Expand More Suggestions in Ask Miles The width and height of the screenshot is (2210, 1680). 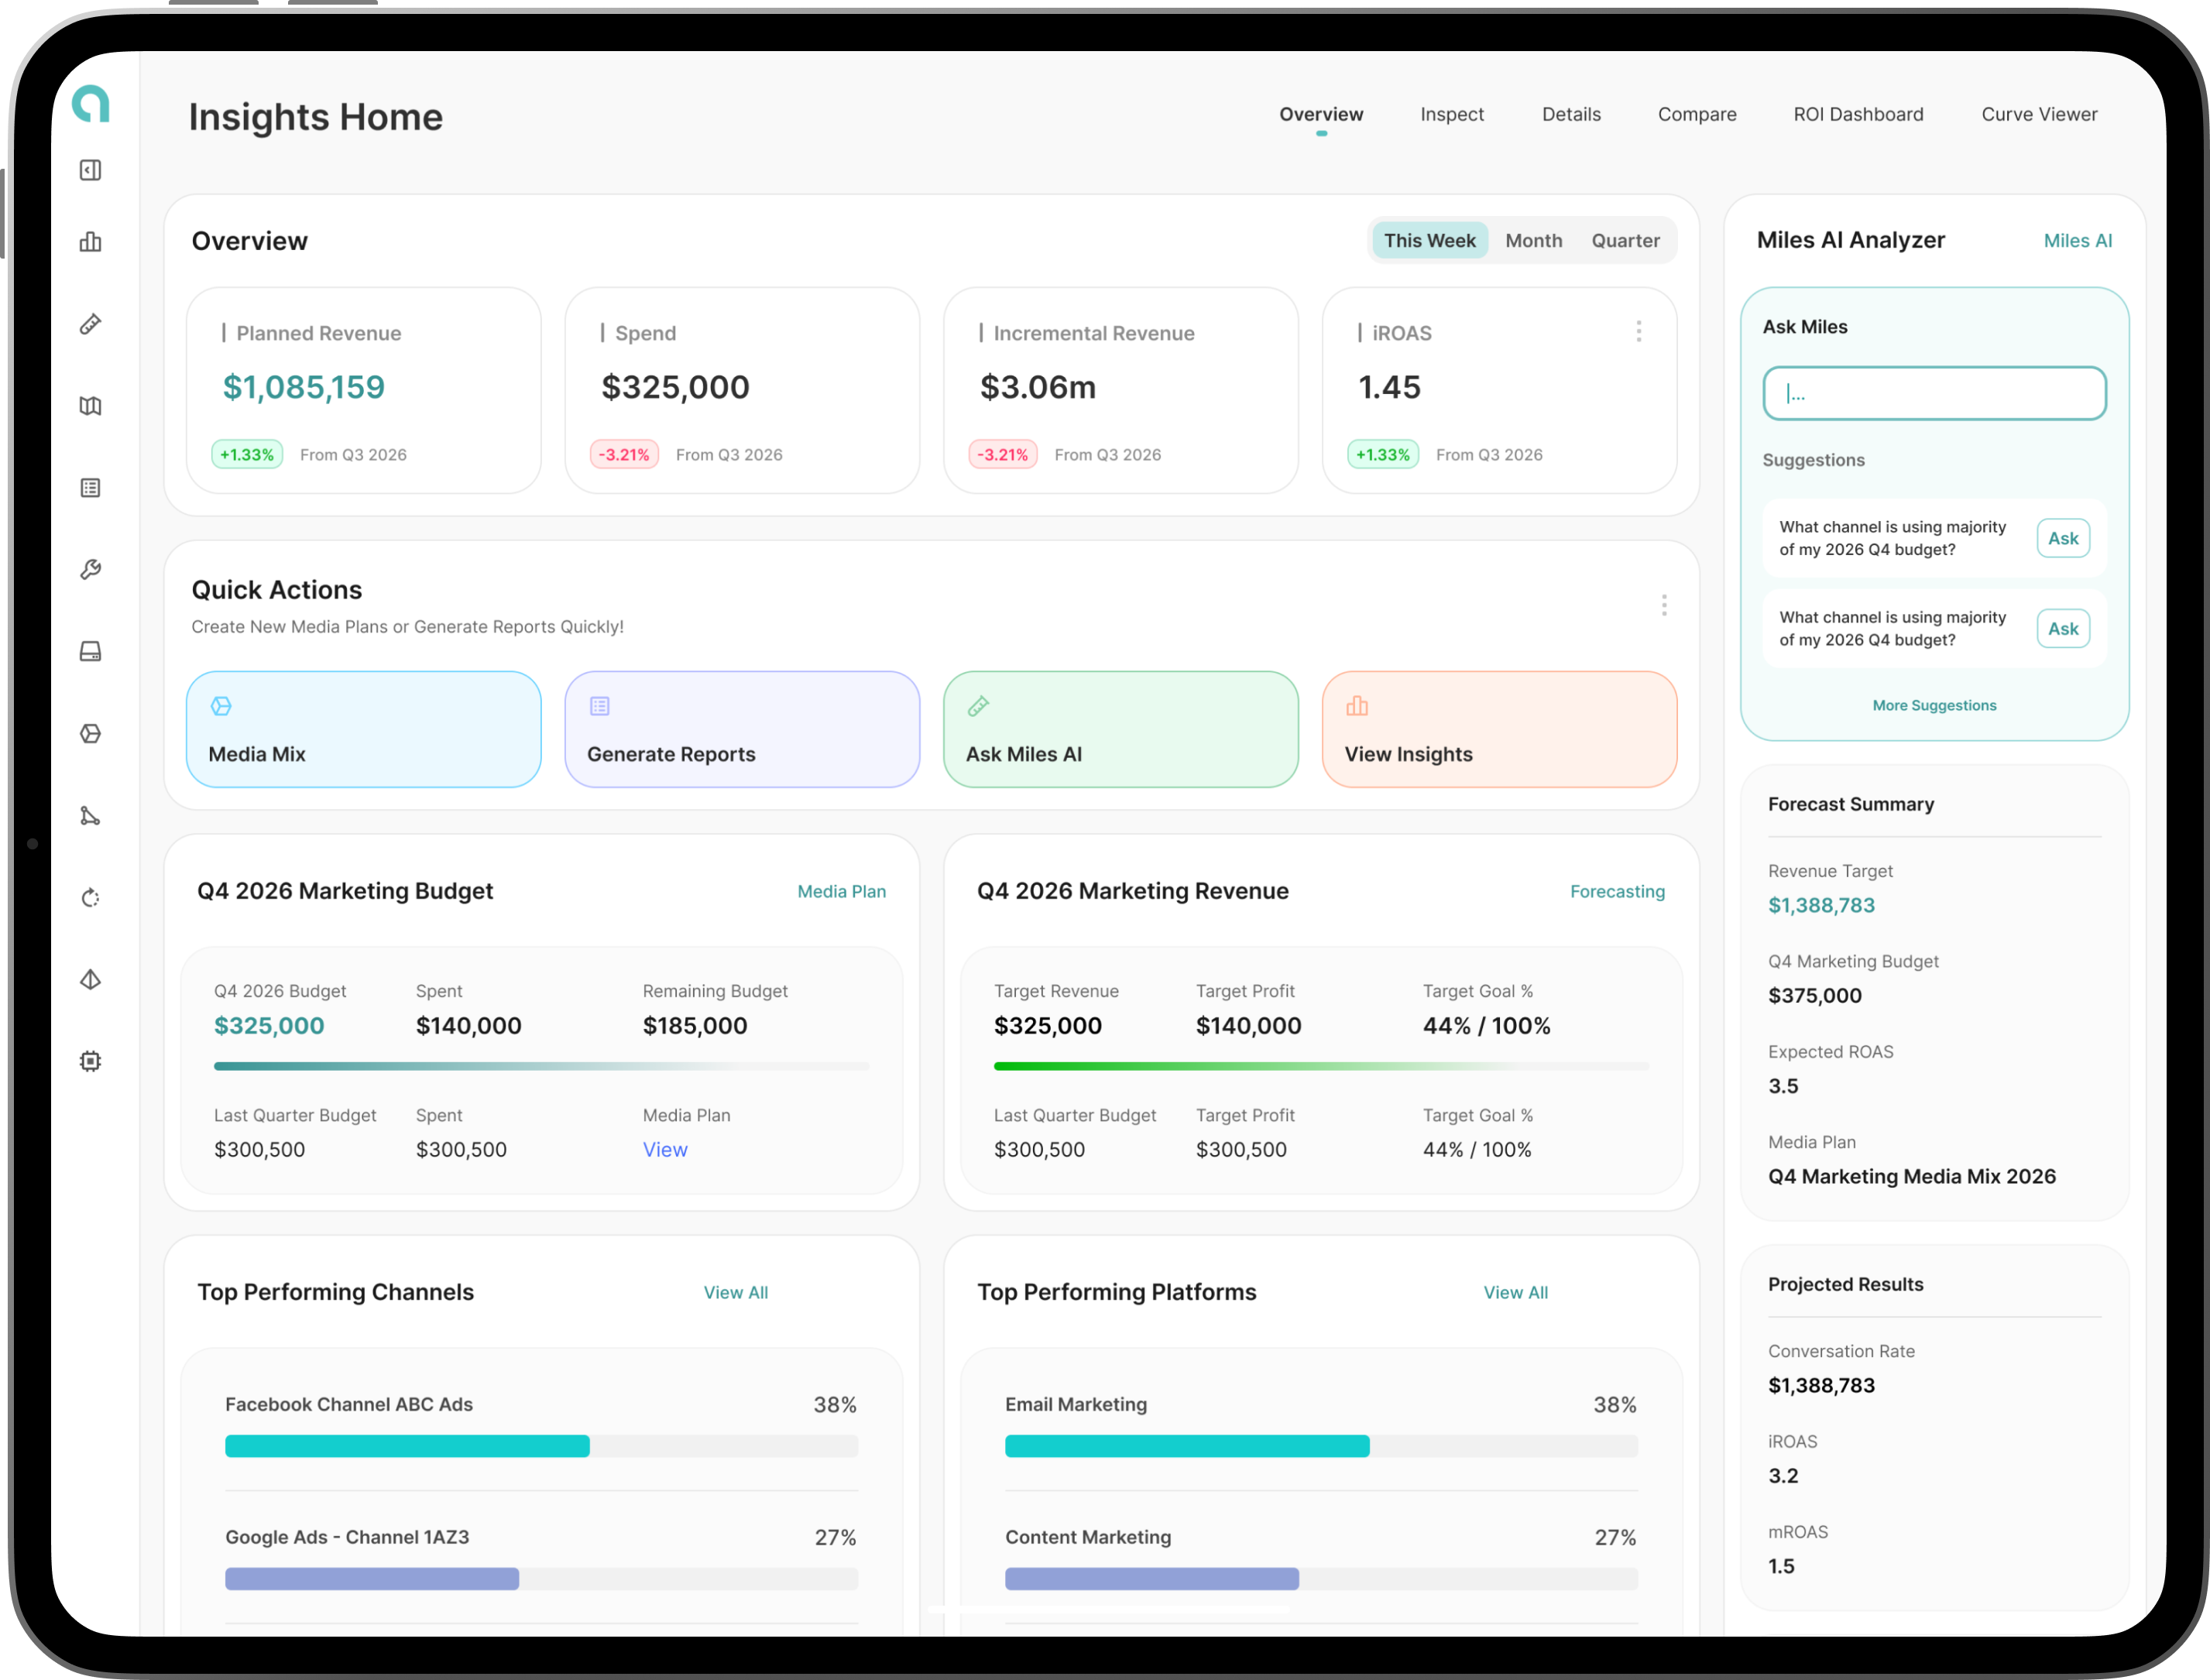tap(1934, 706)
